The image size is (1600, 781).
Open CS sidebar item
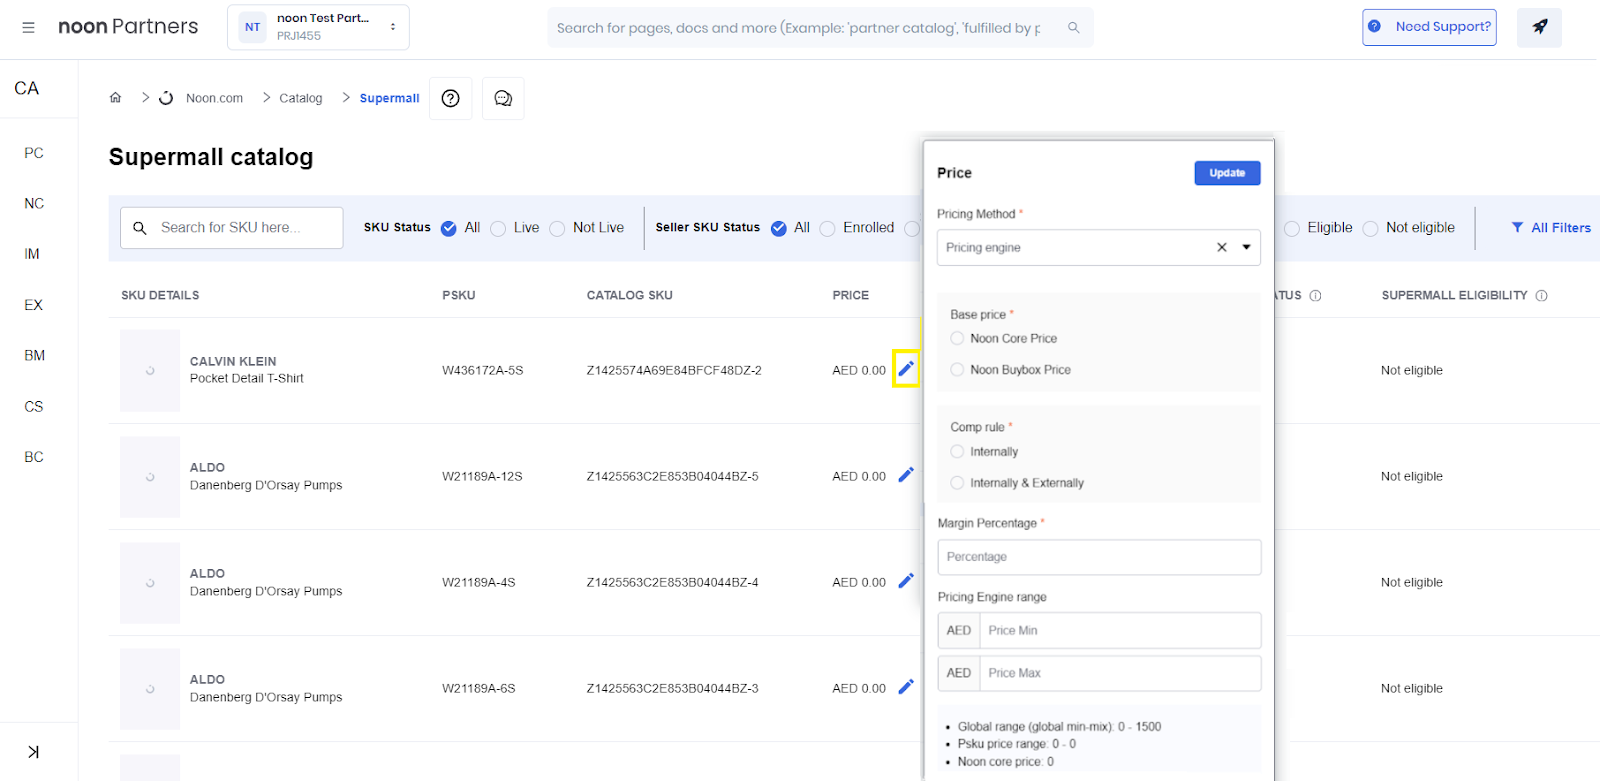[34, 406]
